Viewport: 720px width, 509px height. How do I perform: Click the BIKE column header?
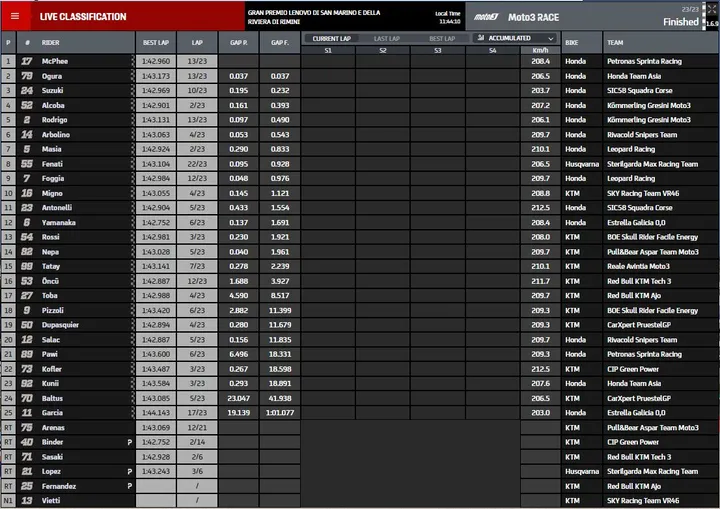[581, 43]
